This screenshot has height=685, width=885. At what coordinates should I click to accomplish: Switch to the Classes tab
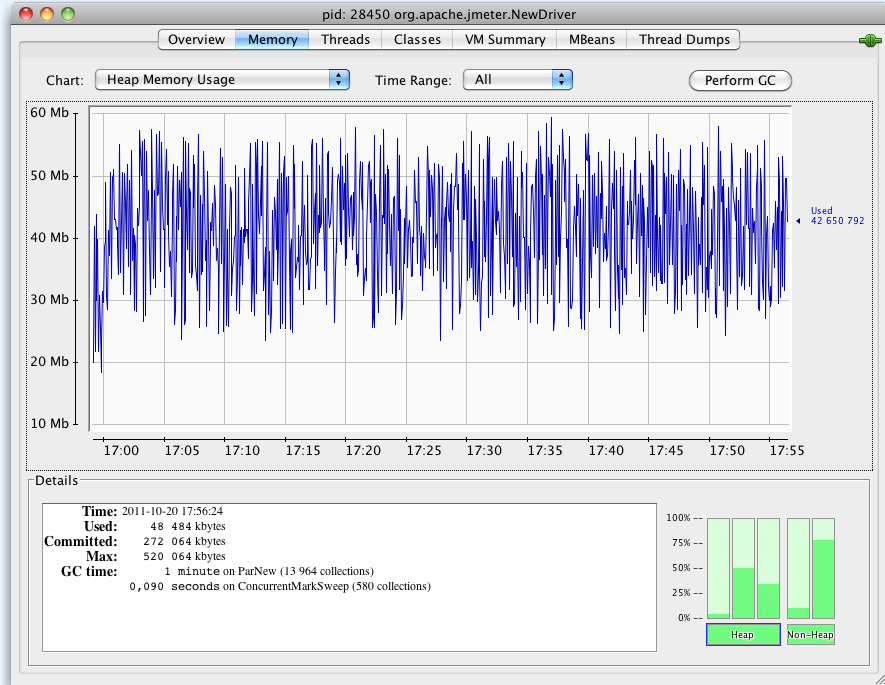click(416, 40)
